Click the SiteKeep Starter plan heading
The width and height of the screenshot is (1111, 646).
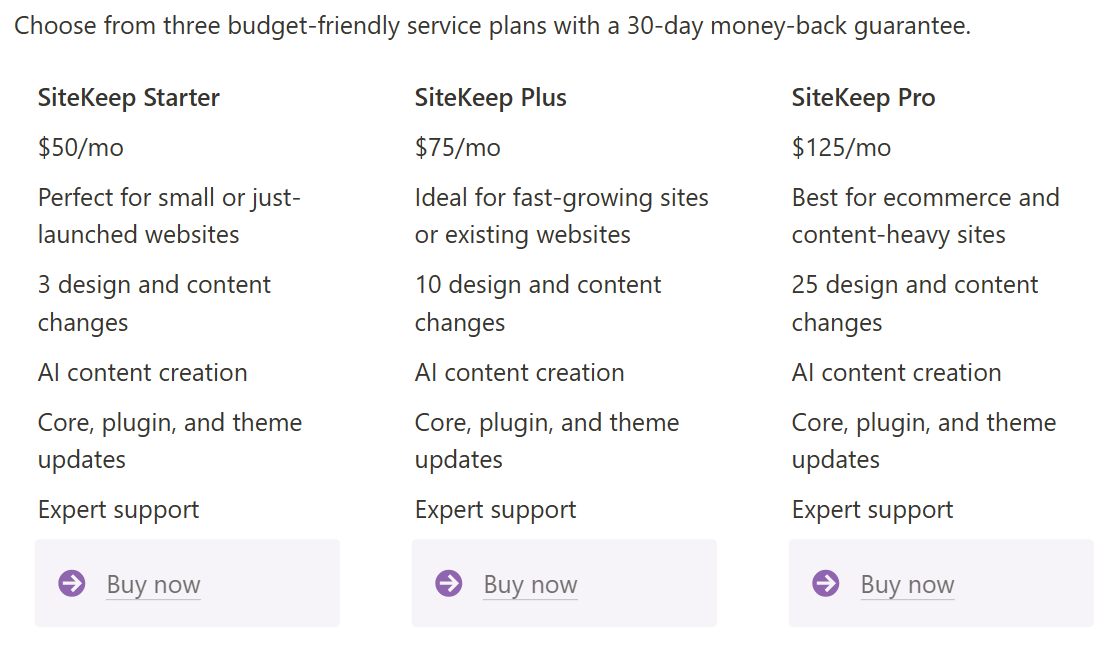coord(128,97)
